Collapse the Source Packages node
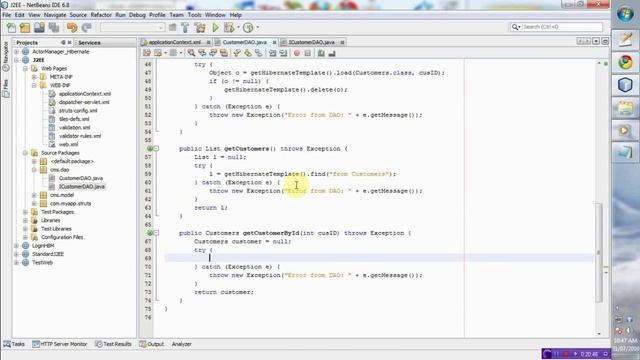640x360 pixels. 25,153
